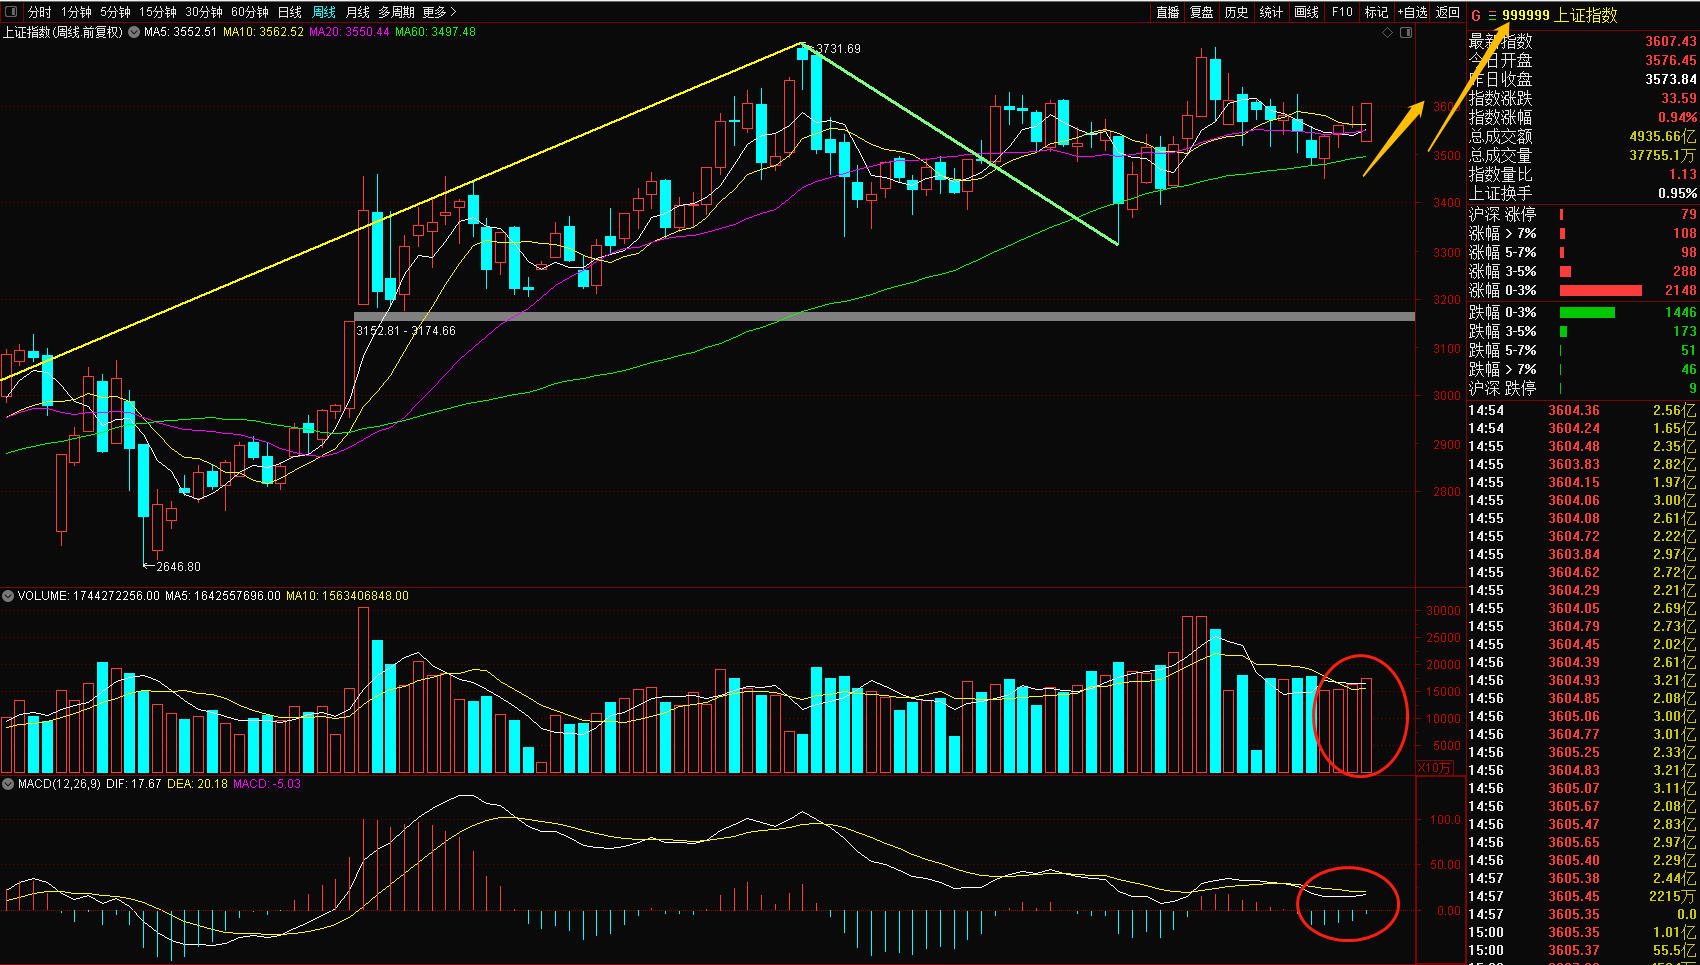Select the 5分钟 period tab

(x=116, y=12)
